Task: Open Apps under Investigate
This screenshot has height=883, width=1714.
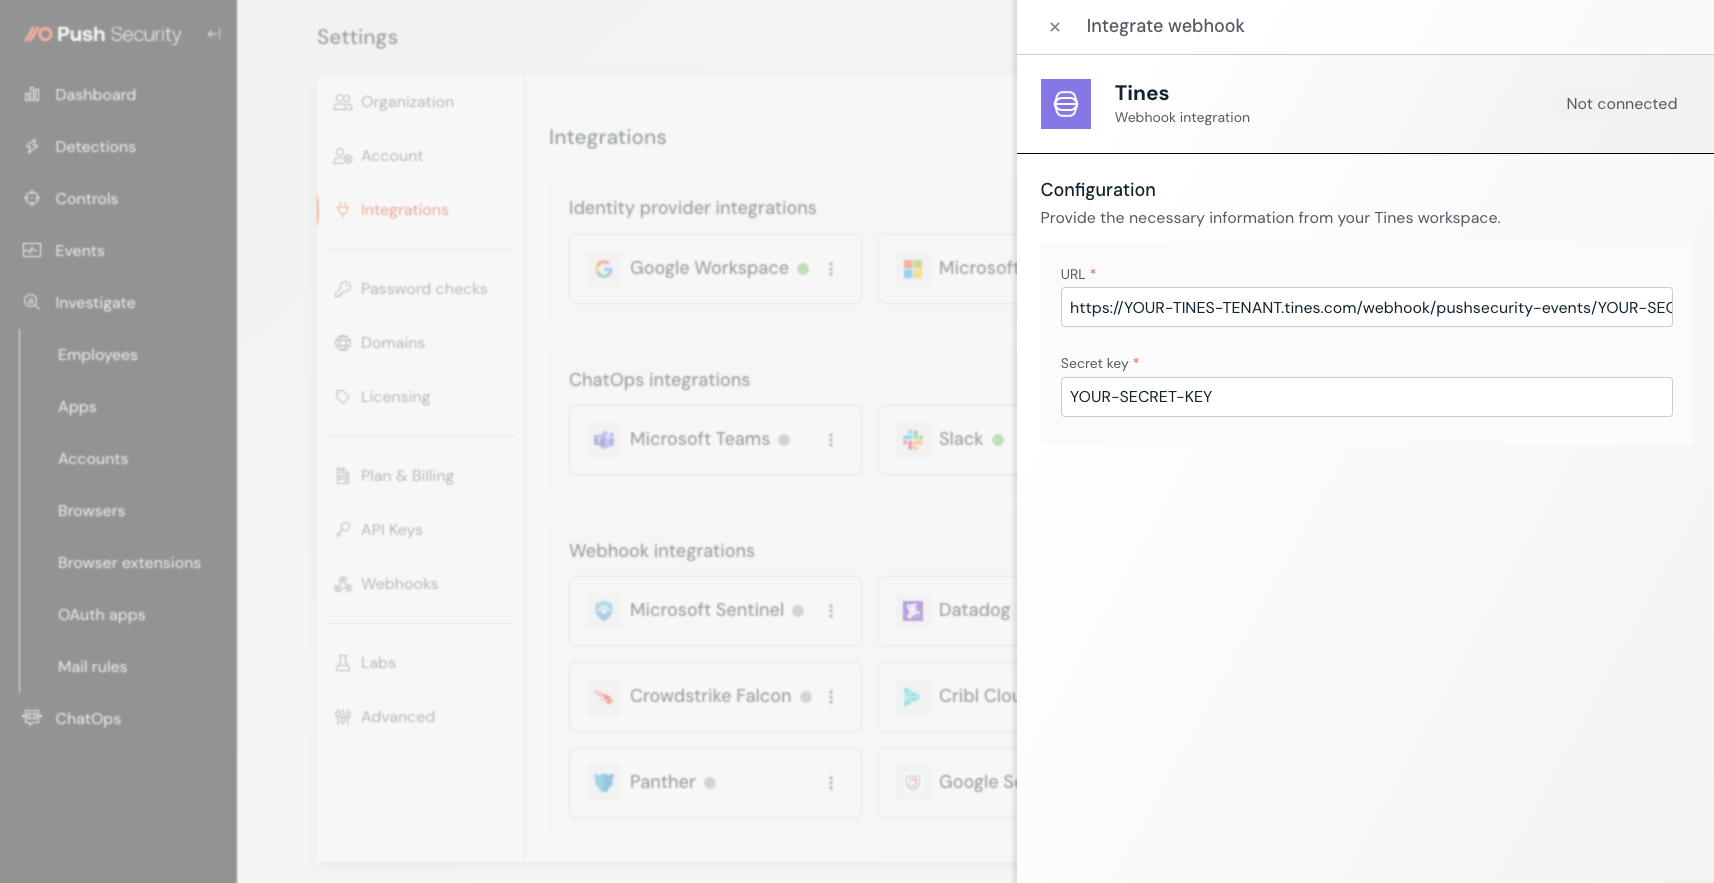Action: point(77,407)
